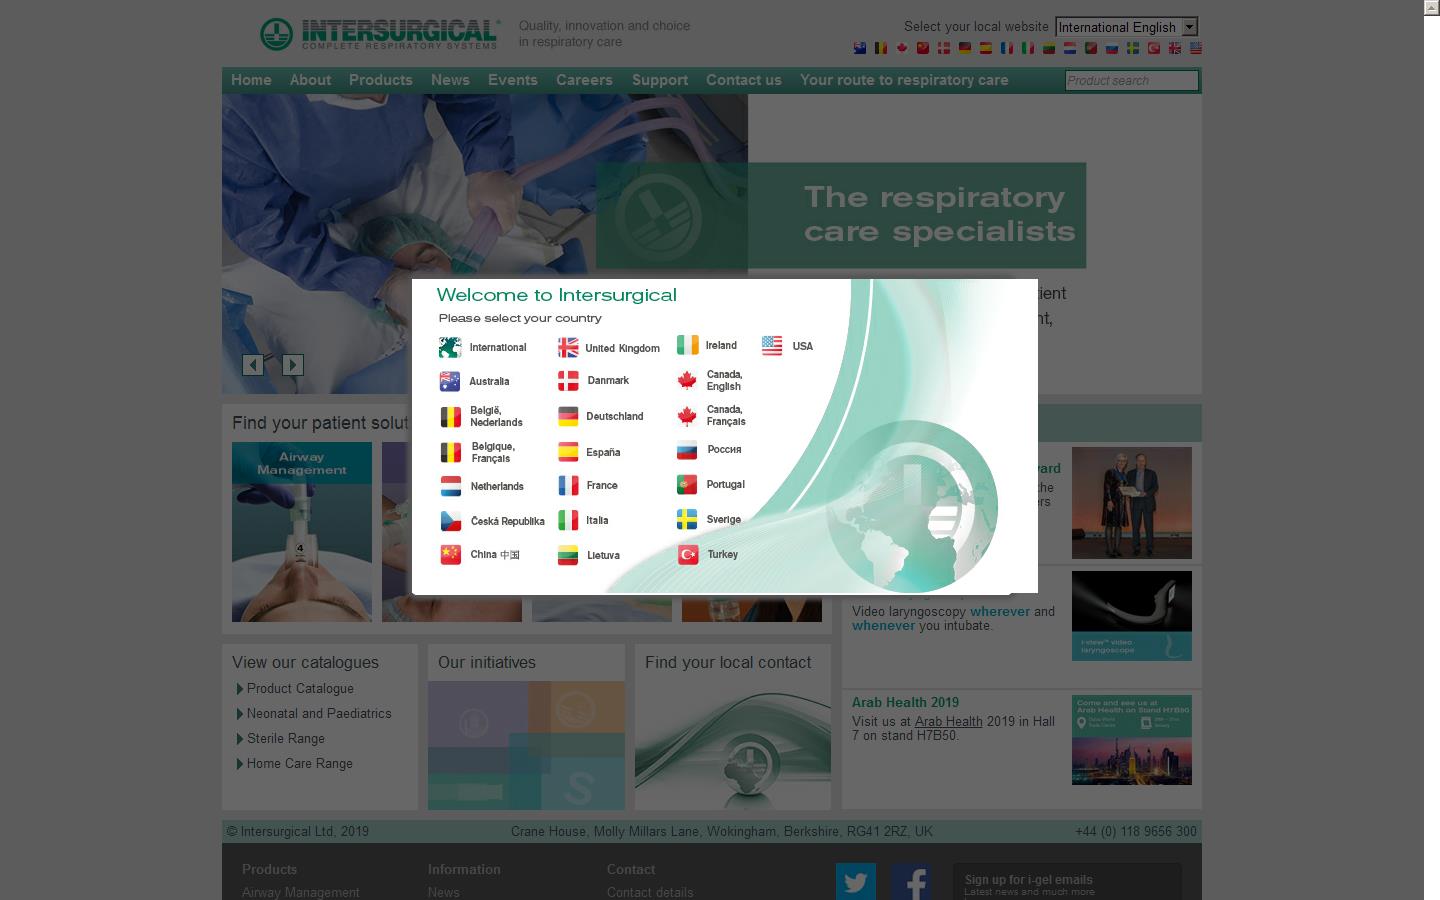Image resolution: width=1440 pixels, height=900 pixels.
Task: Open the Products menu
Action: click(381, 80)
